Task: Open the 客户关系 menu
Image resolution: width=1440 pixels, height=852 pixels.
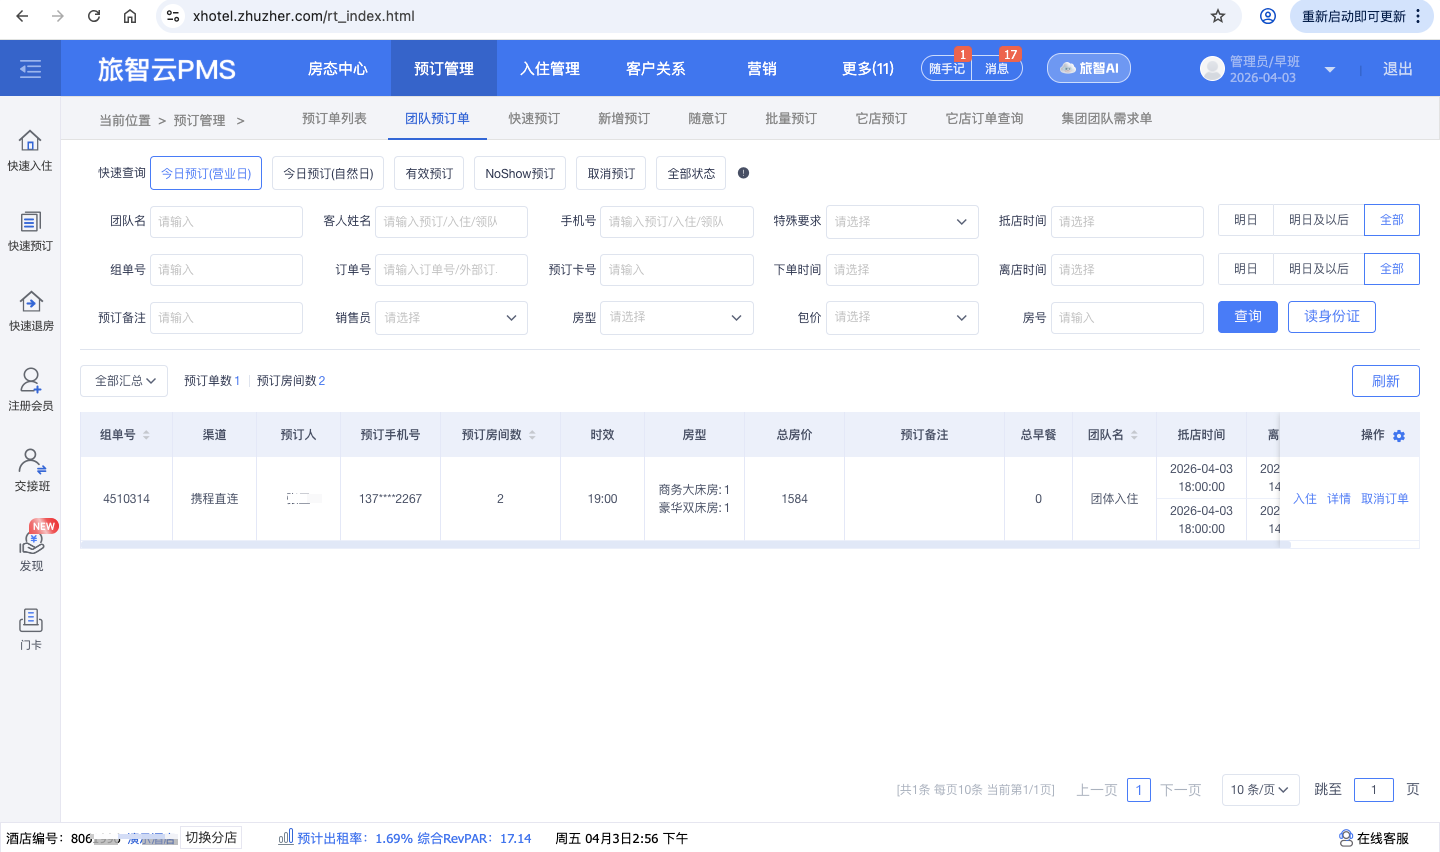Action: point(656,68)
